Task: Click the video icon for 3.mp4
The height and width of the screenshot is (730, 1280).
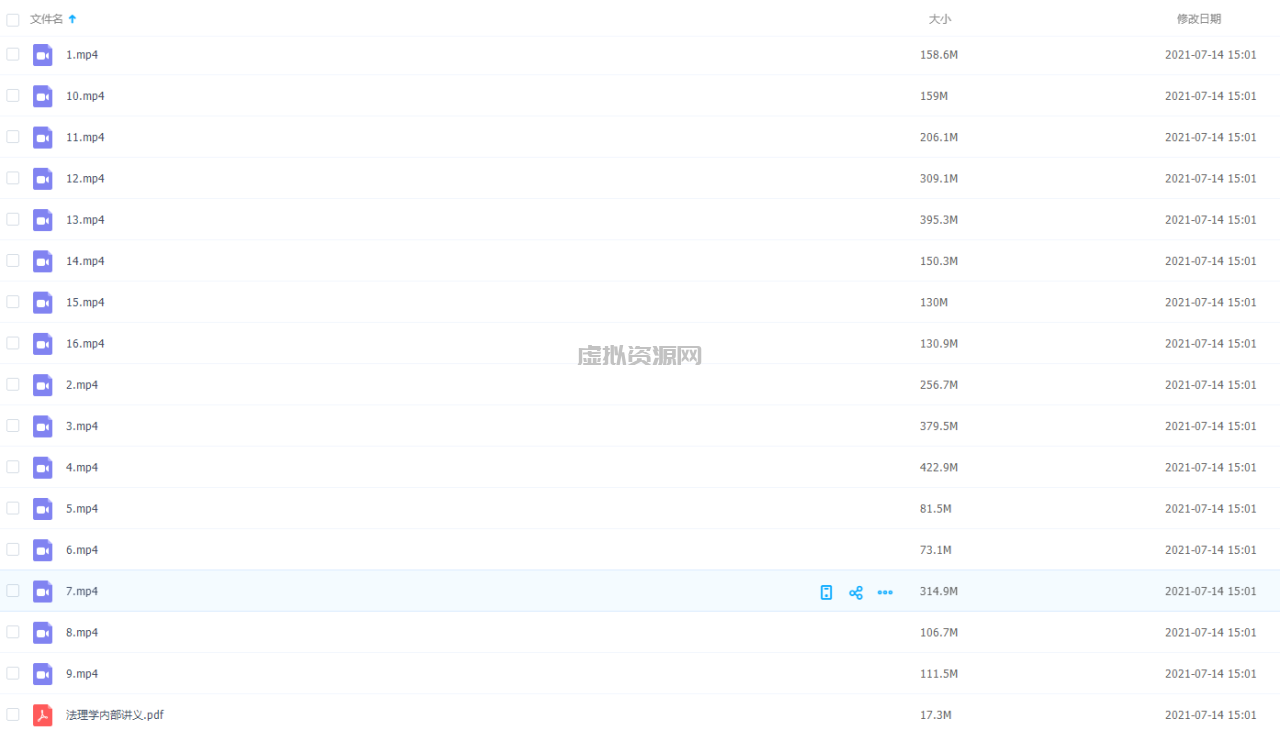Action: (x=42, y=426)
